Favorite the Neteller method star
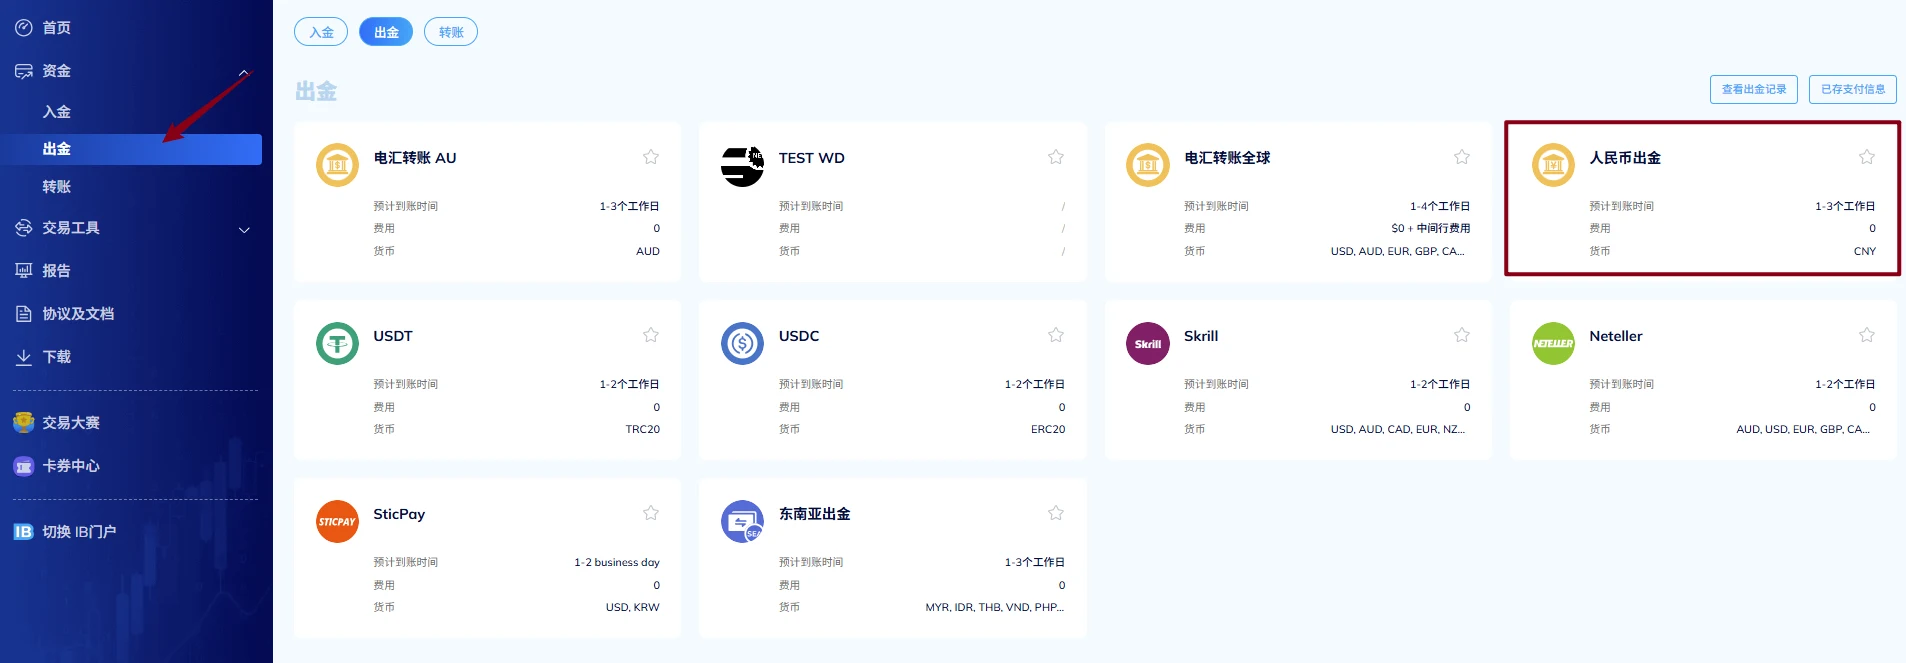1906x663 pixels. [1867, 335]
